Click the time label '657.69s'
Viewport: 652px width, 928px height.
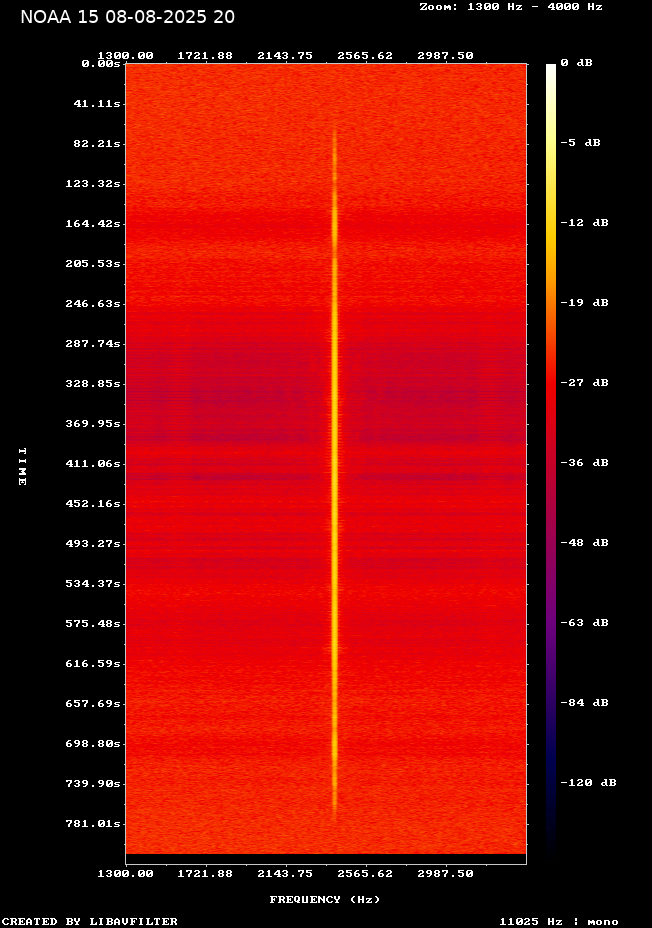click(93, 704)
